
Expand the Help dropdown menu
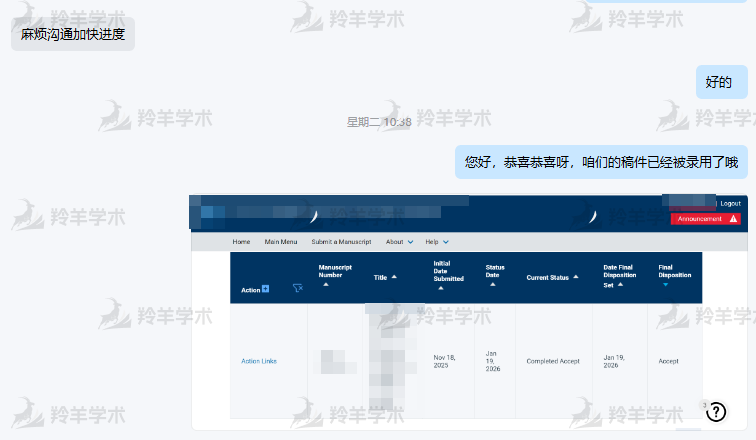[446, 242]
